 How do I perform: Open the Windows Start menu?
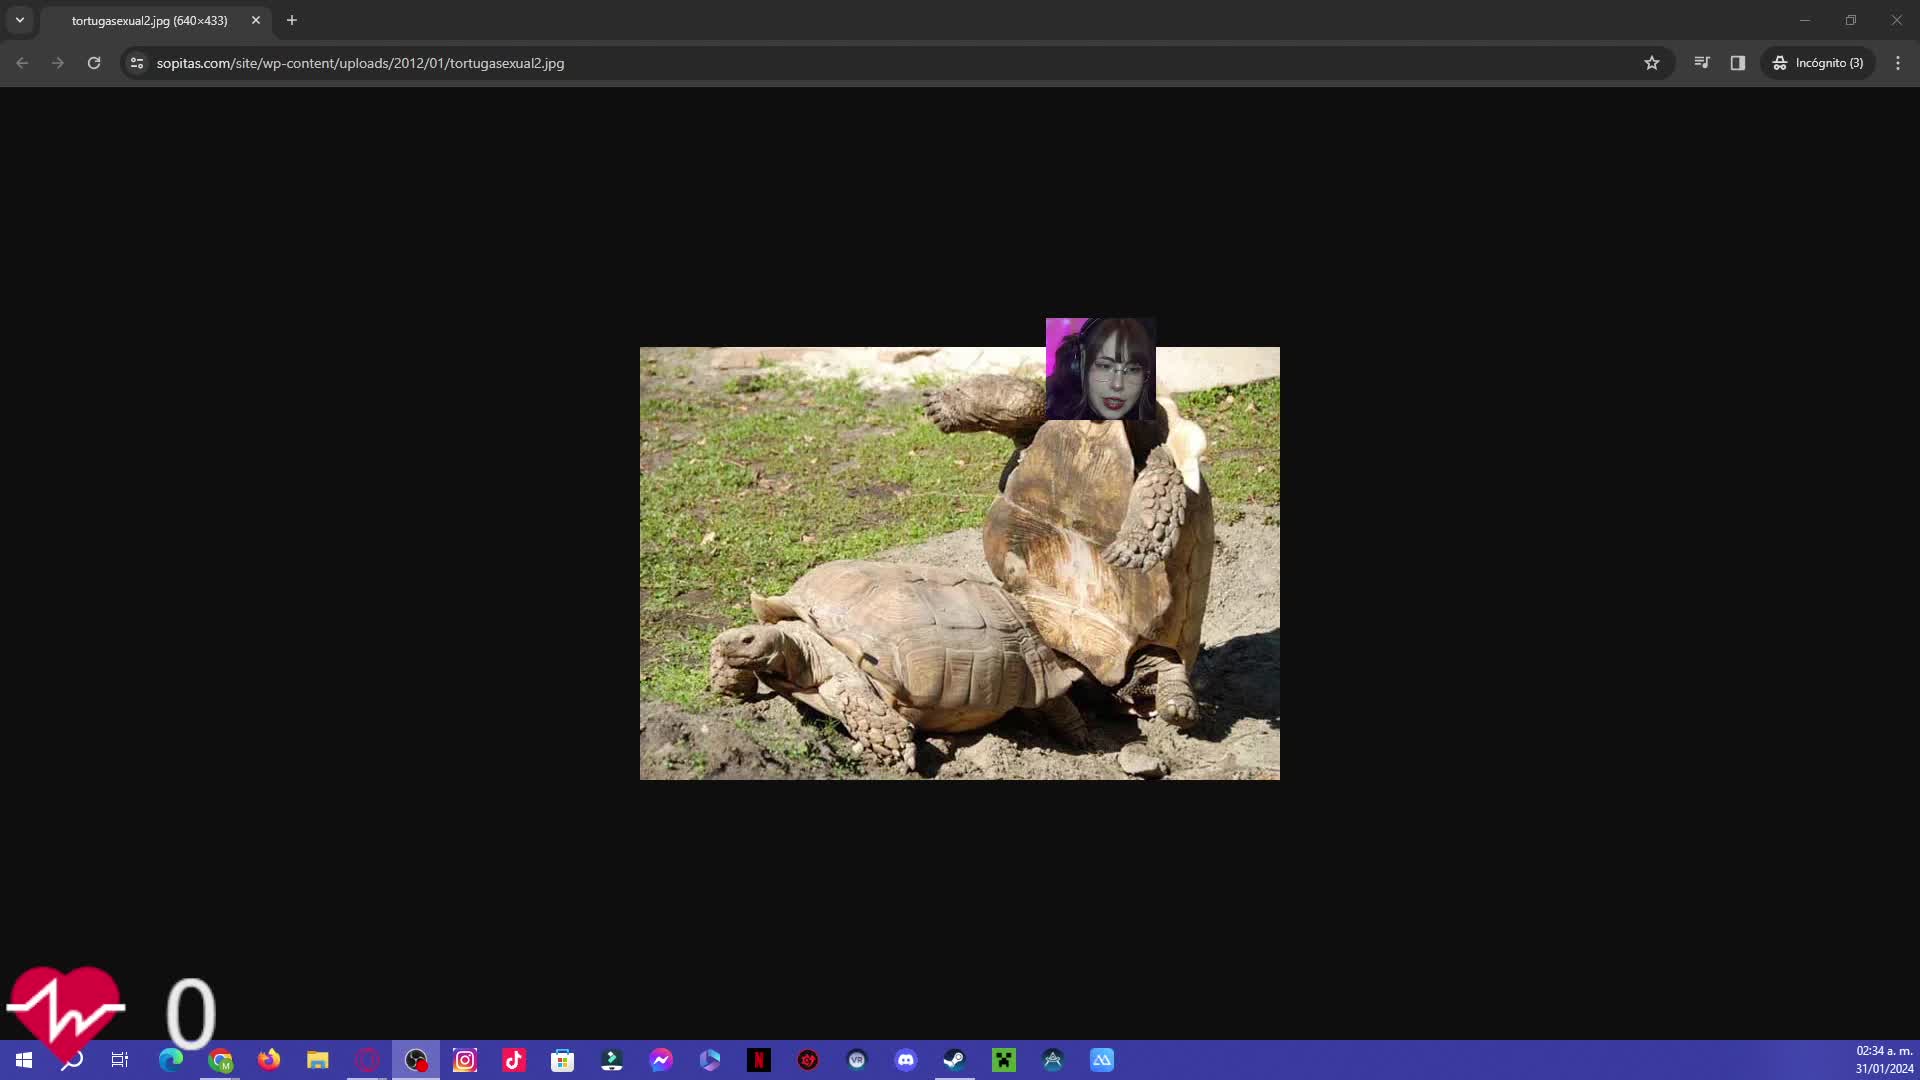[x=24, y=1060]
